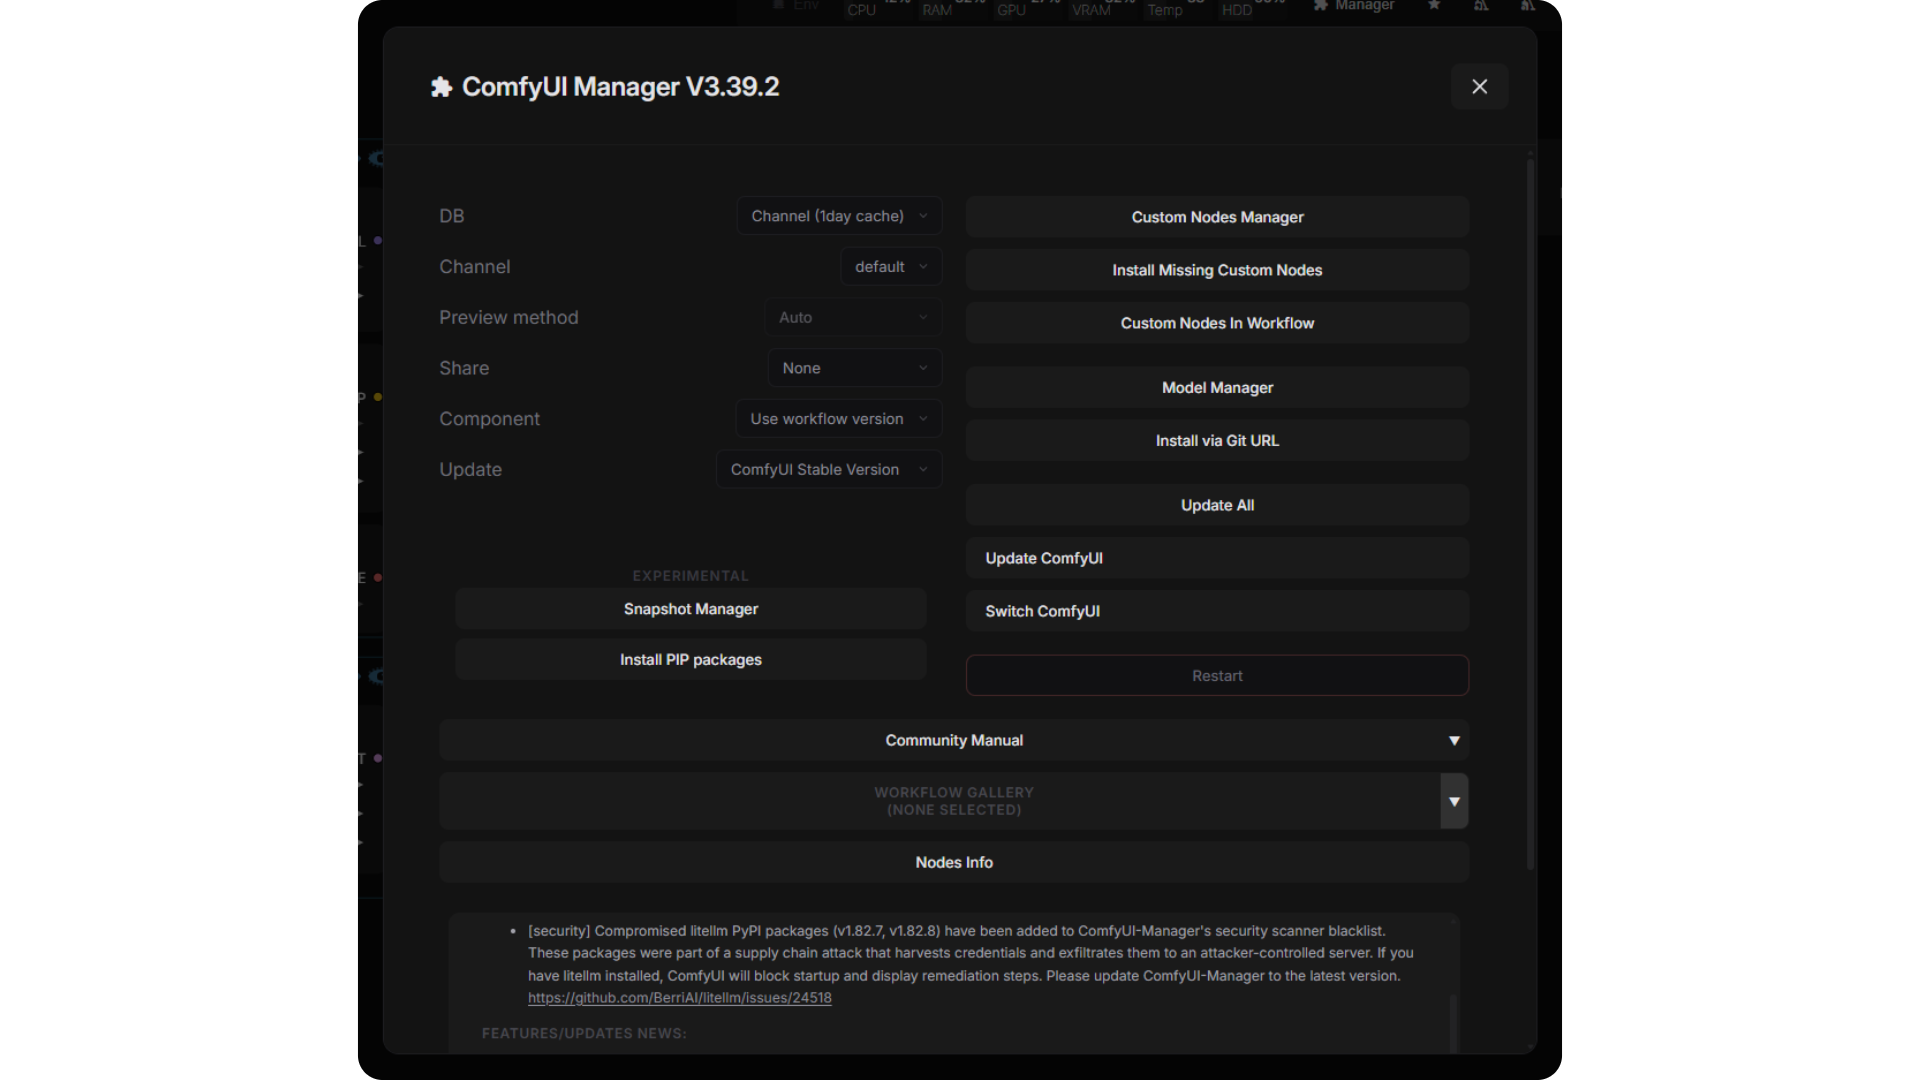
Task: Open the Share None dropdown
Action: [x=854, y=368]
